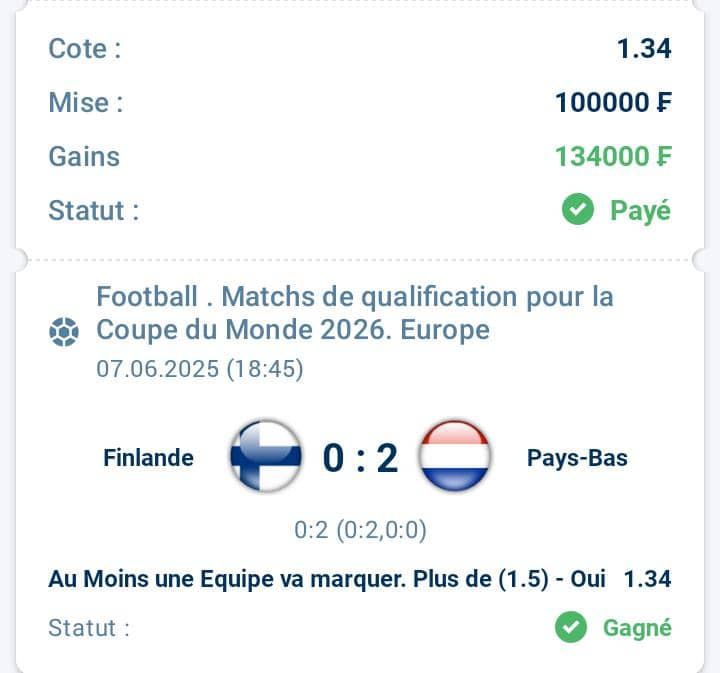
Task: Select the Pays-Bas team name
Action: (x=577, y=458)
